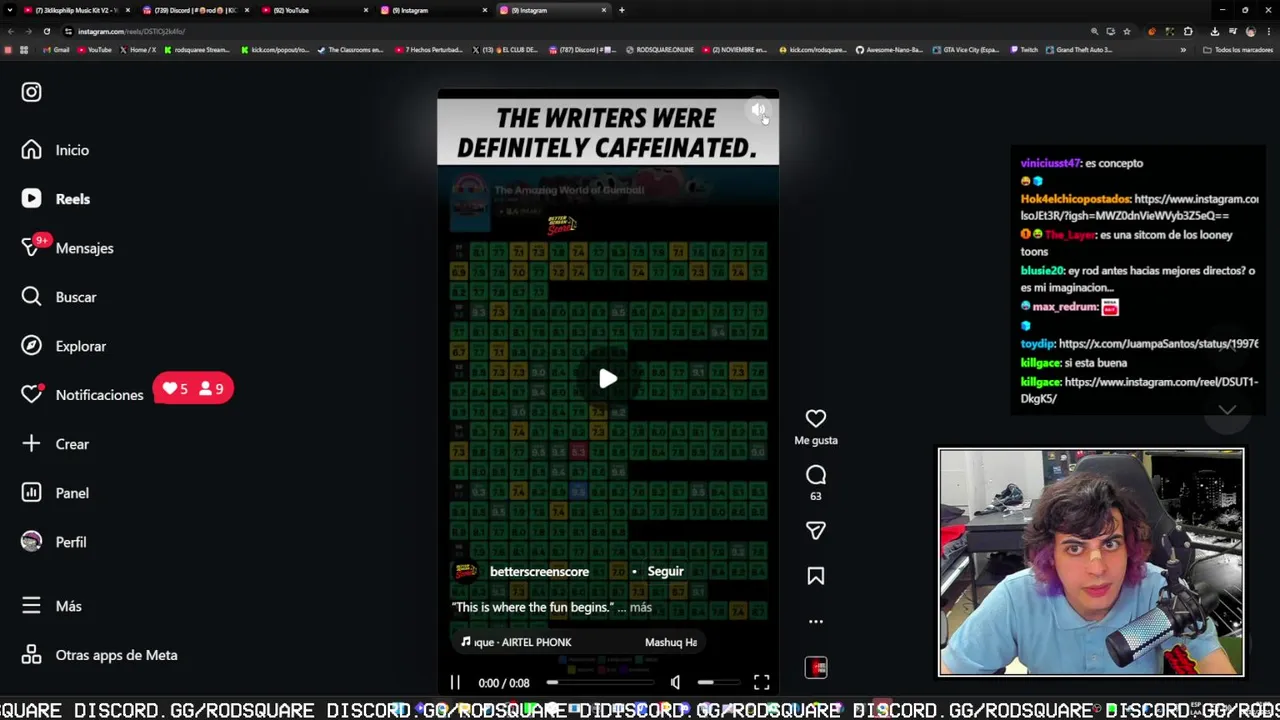1280x720 pixels.
Task: Click betterscreenscore avatar on the reel
Action: coord(466,572)
